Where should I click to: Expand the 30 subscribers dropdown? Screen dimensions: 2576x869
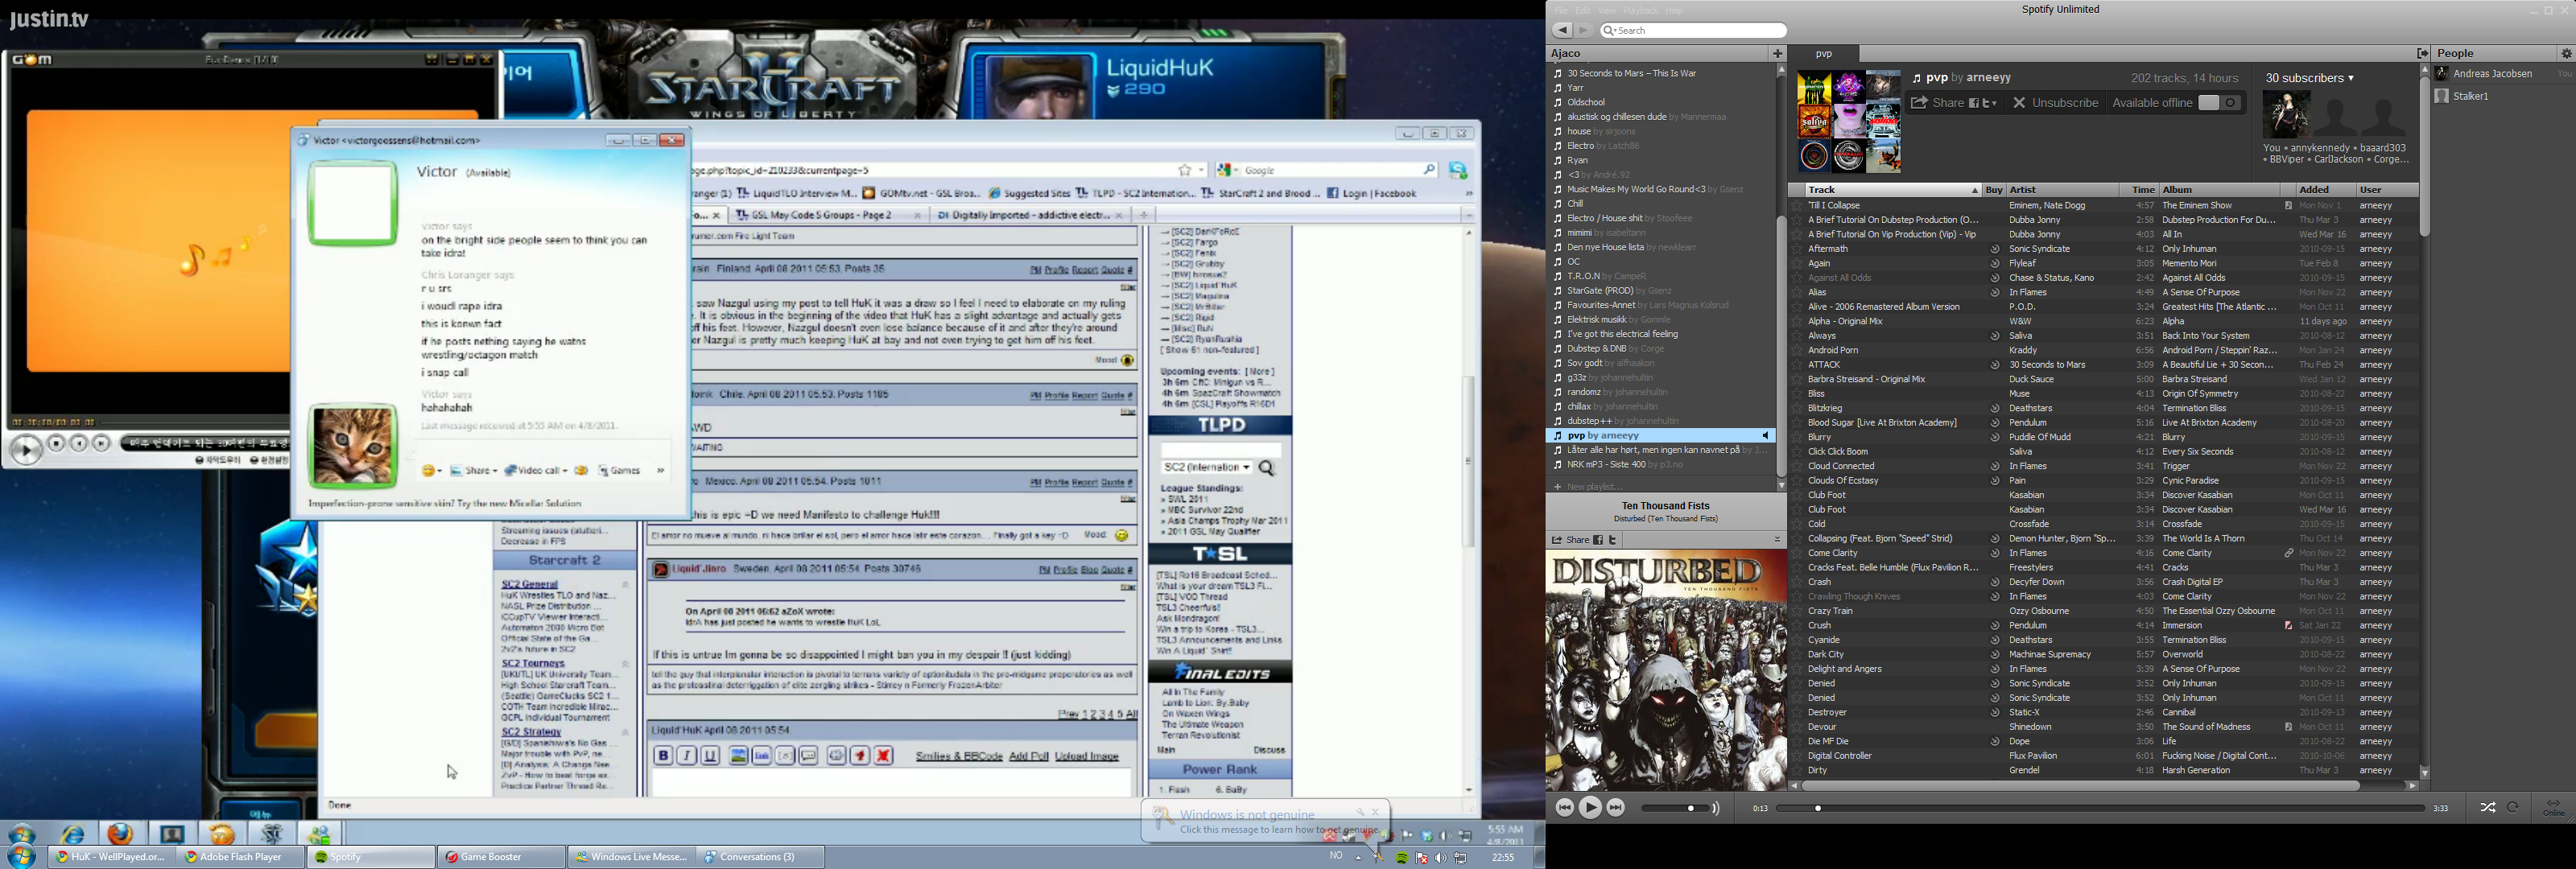point(2310,78)
